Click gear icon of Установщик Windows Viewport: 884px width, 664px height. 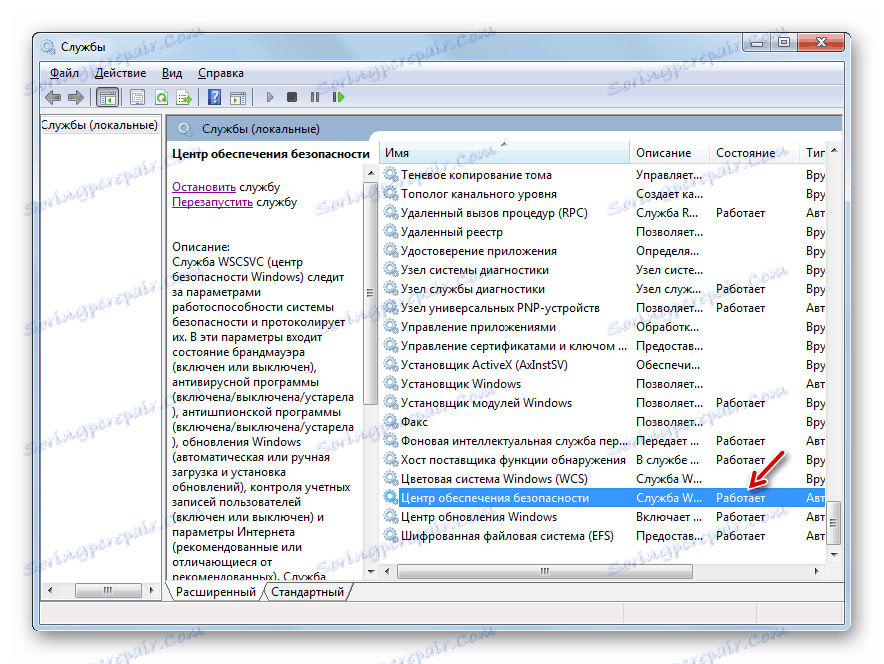tap(391, 383)
